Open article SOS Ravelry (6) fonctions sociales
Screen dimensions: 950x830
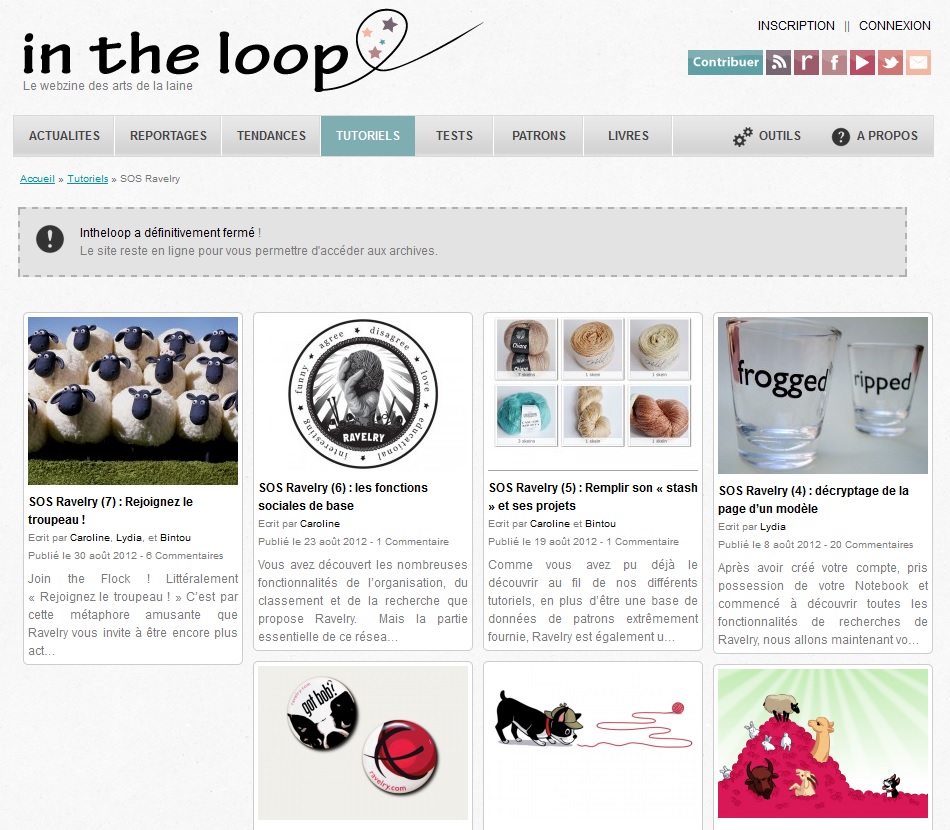343,497
